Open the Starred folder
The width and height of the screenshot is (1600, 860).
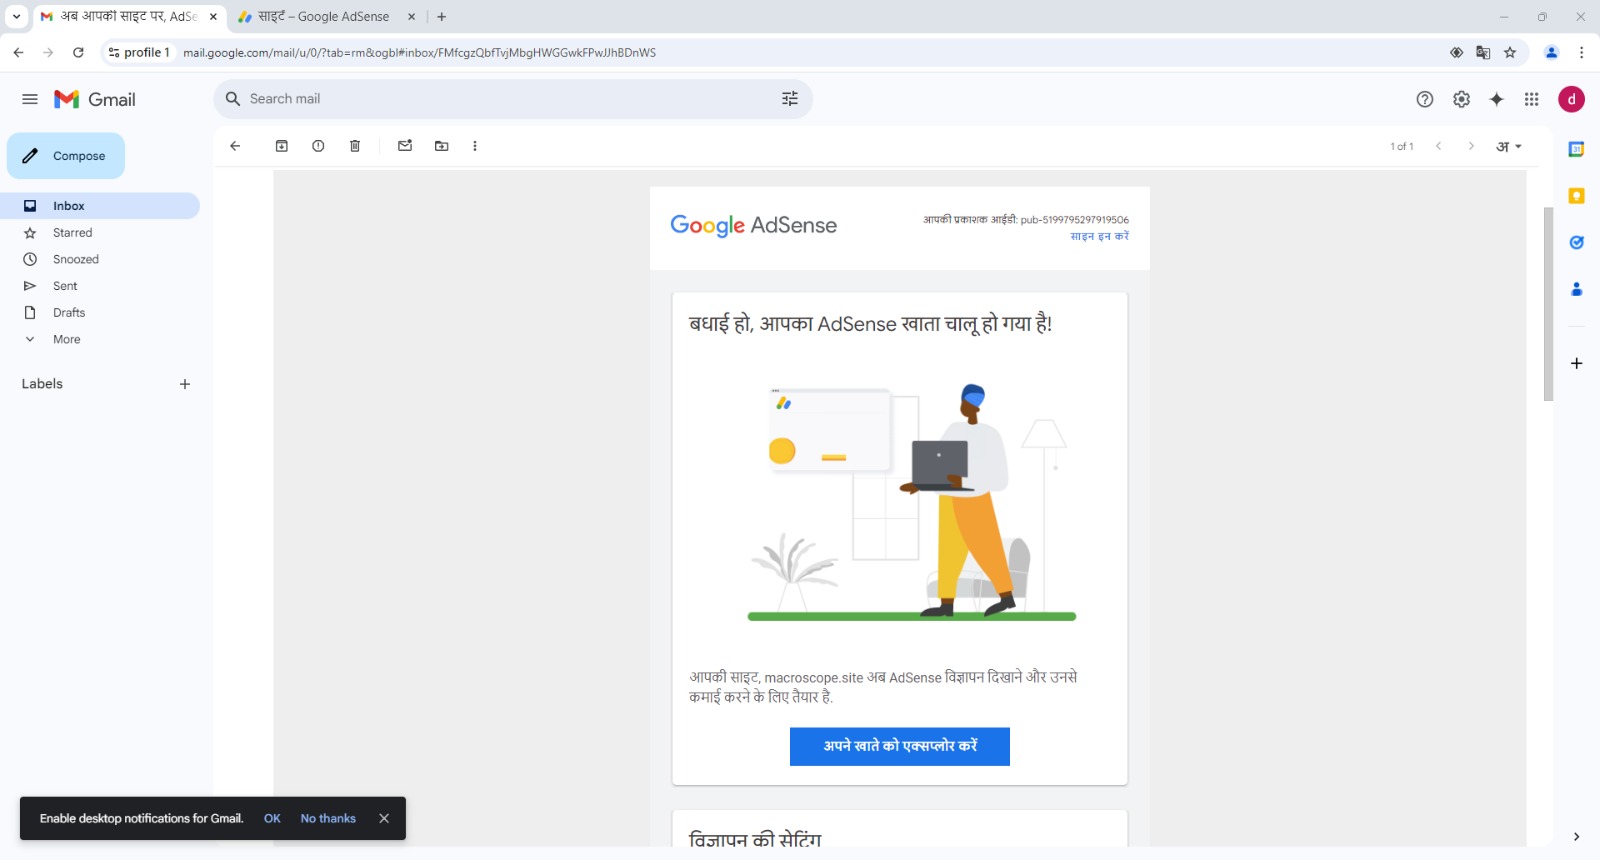point(100,233)
